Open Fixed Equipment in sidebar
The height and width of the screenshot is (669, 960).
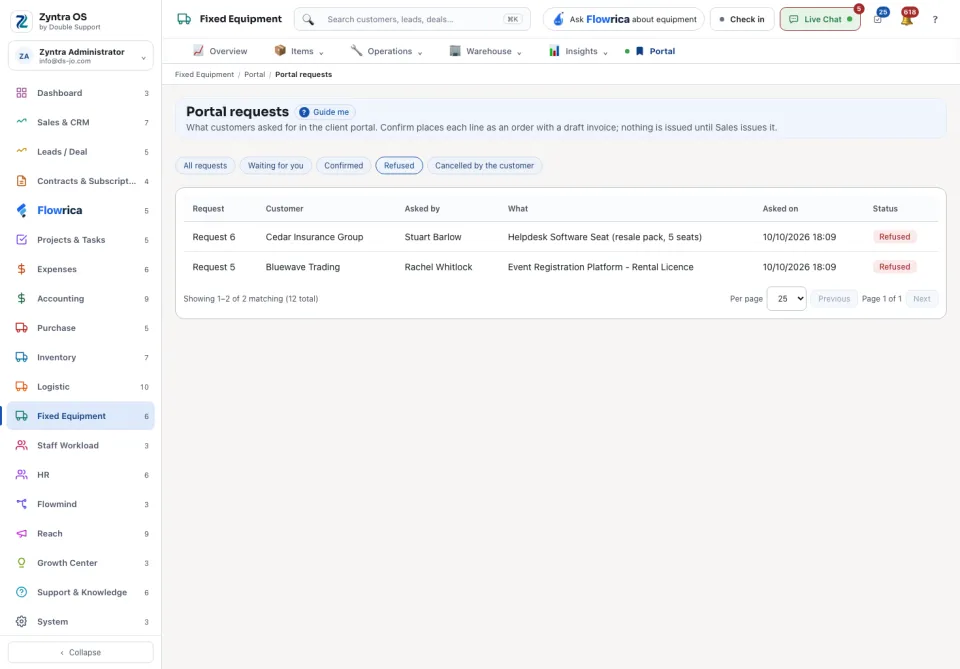tap(81, 416)
